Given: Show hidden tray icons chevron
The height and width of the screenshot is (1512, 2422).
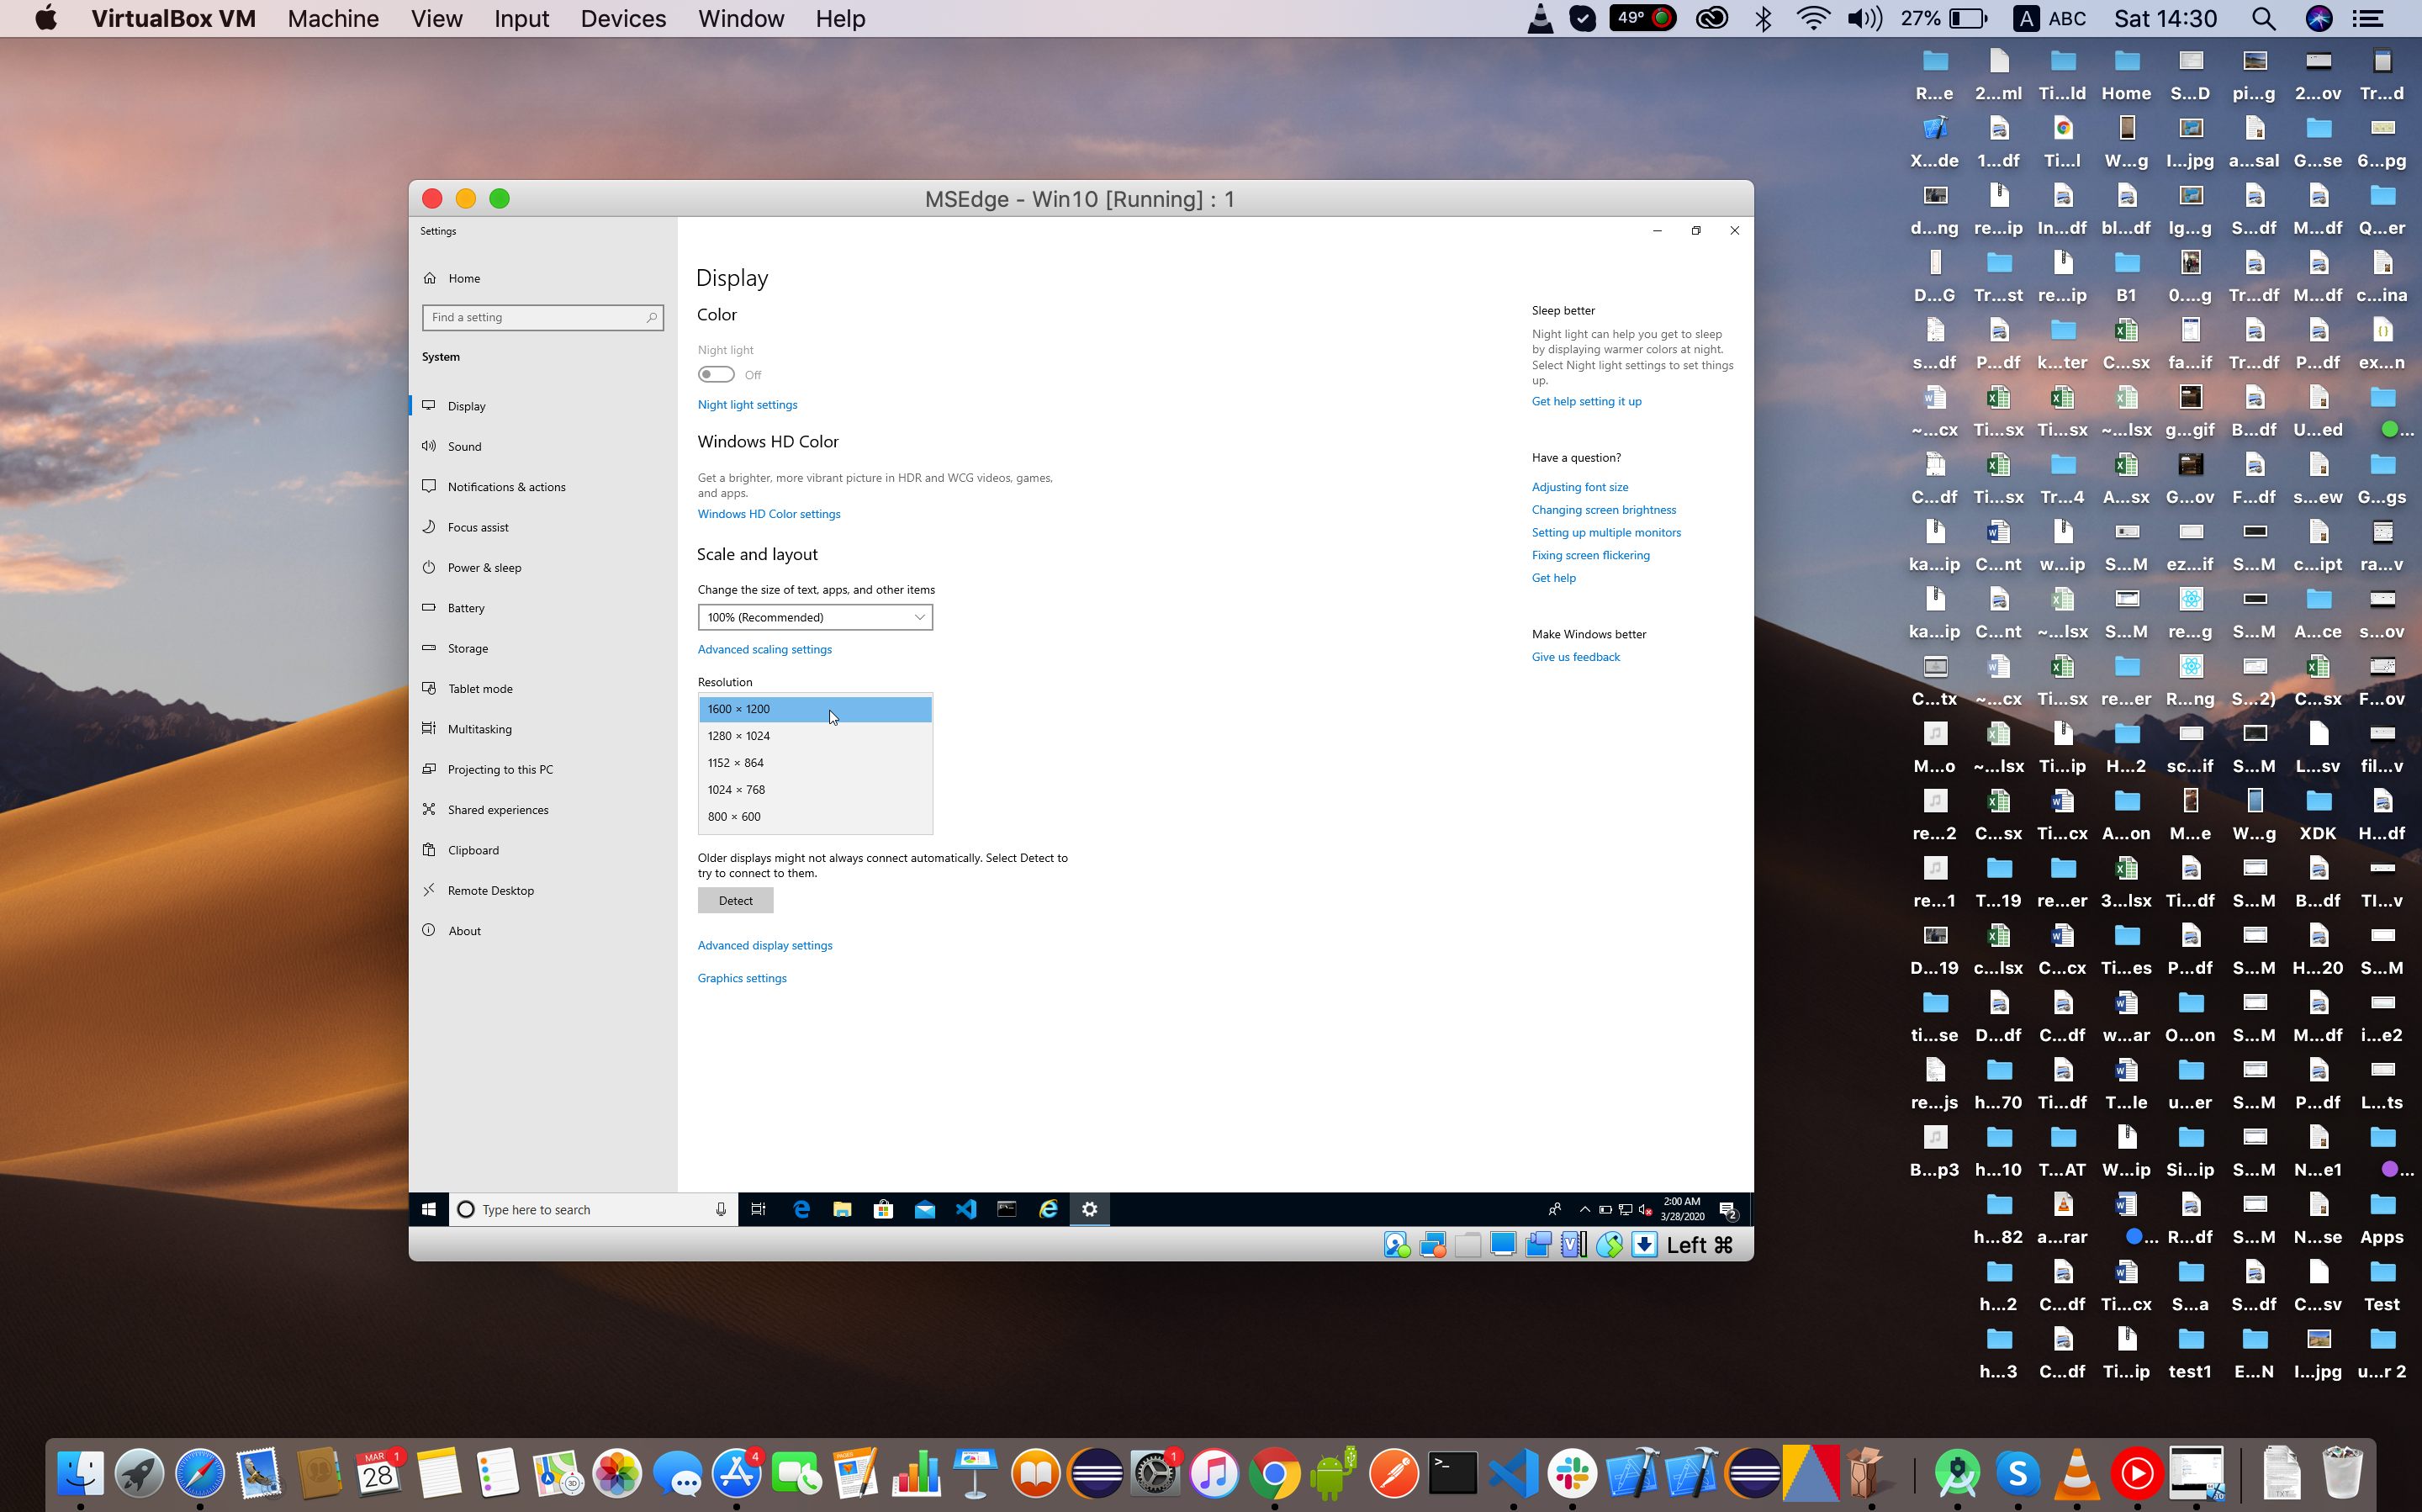Looking at the screenshot, I should pos(1584,1210).
